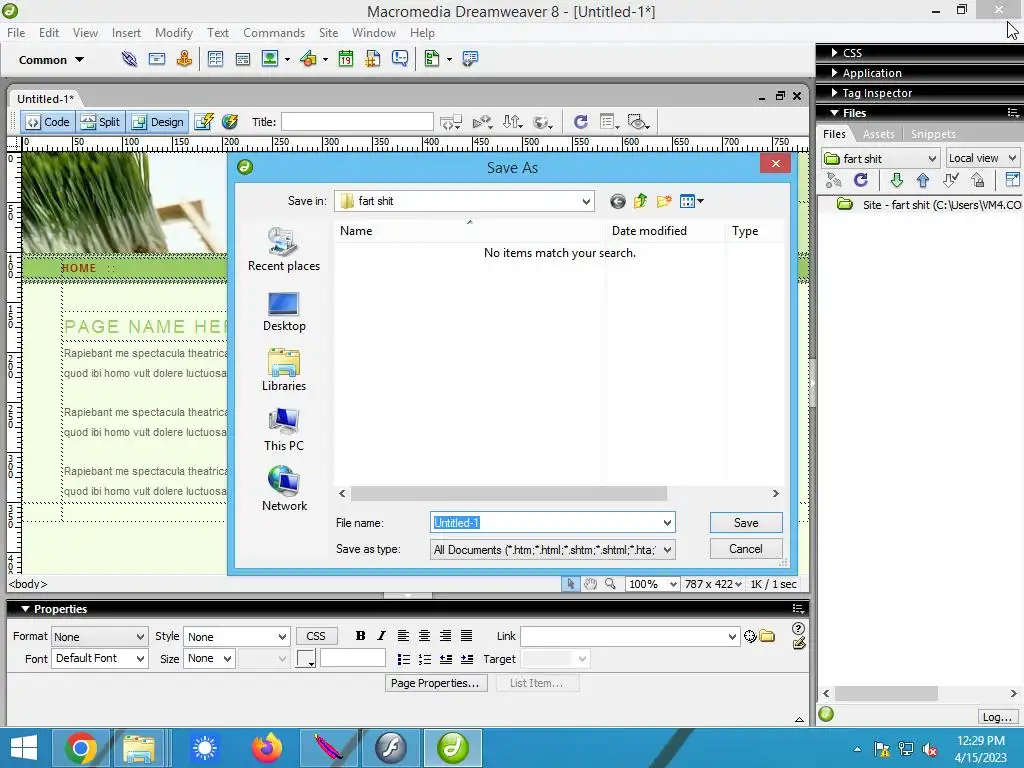This screenshot has height=768, width=1024.
Task: Switch to Split view
Action: (x=101, y=122)
